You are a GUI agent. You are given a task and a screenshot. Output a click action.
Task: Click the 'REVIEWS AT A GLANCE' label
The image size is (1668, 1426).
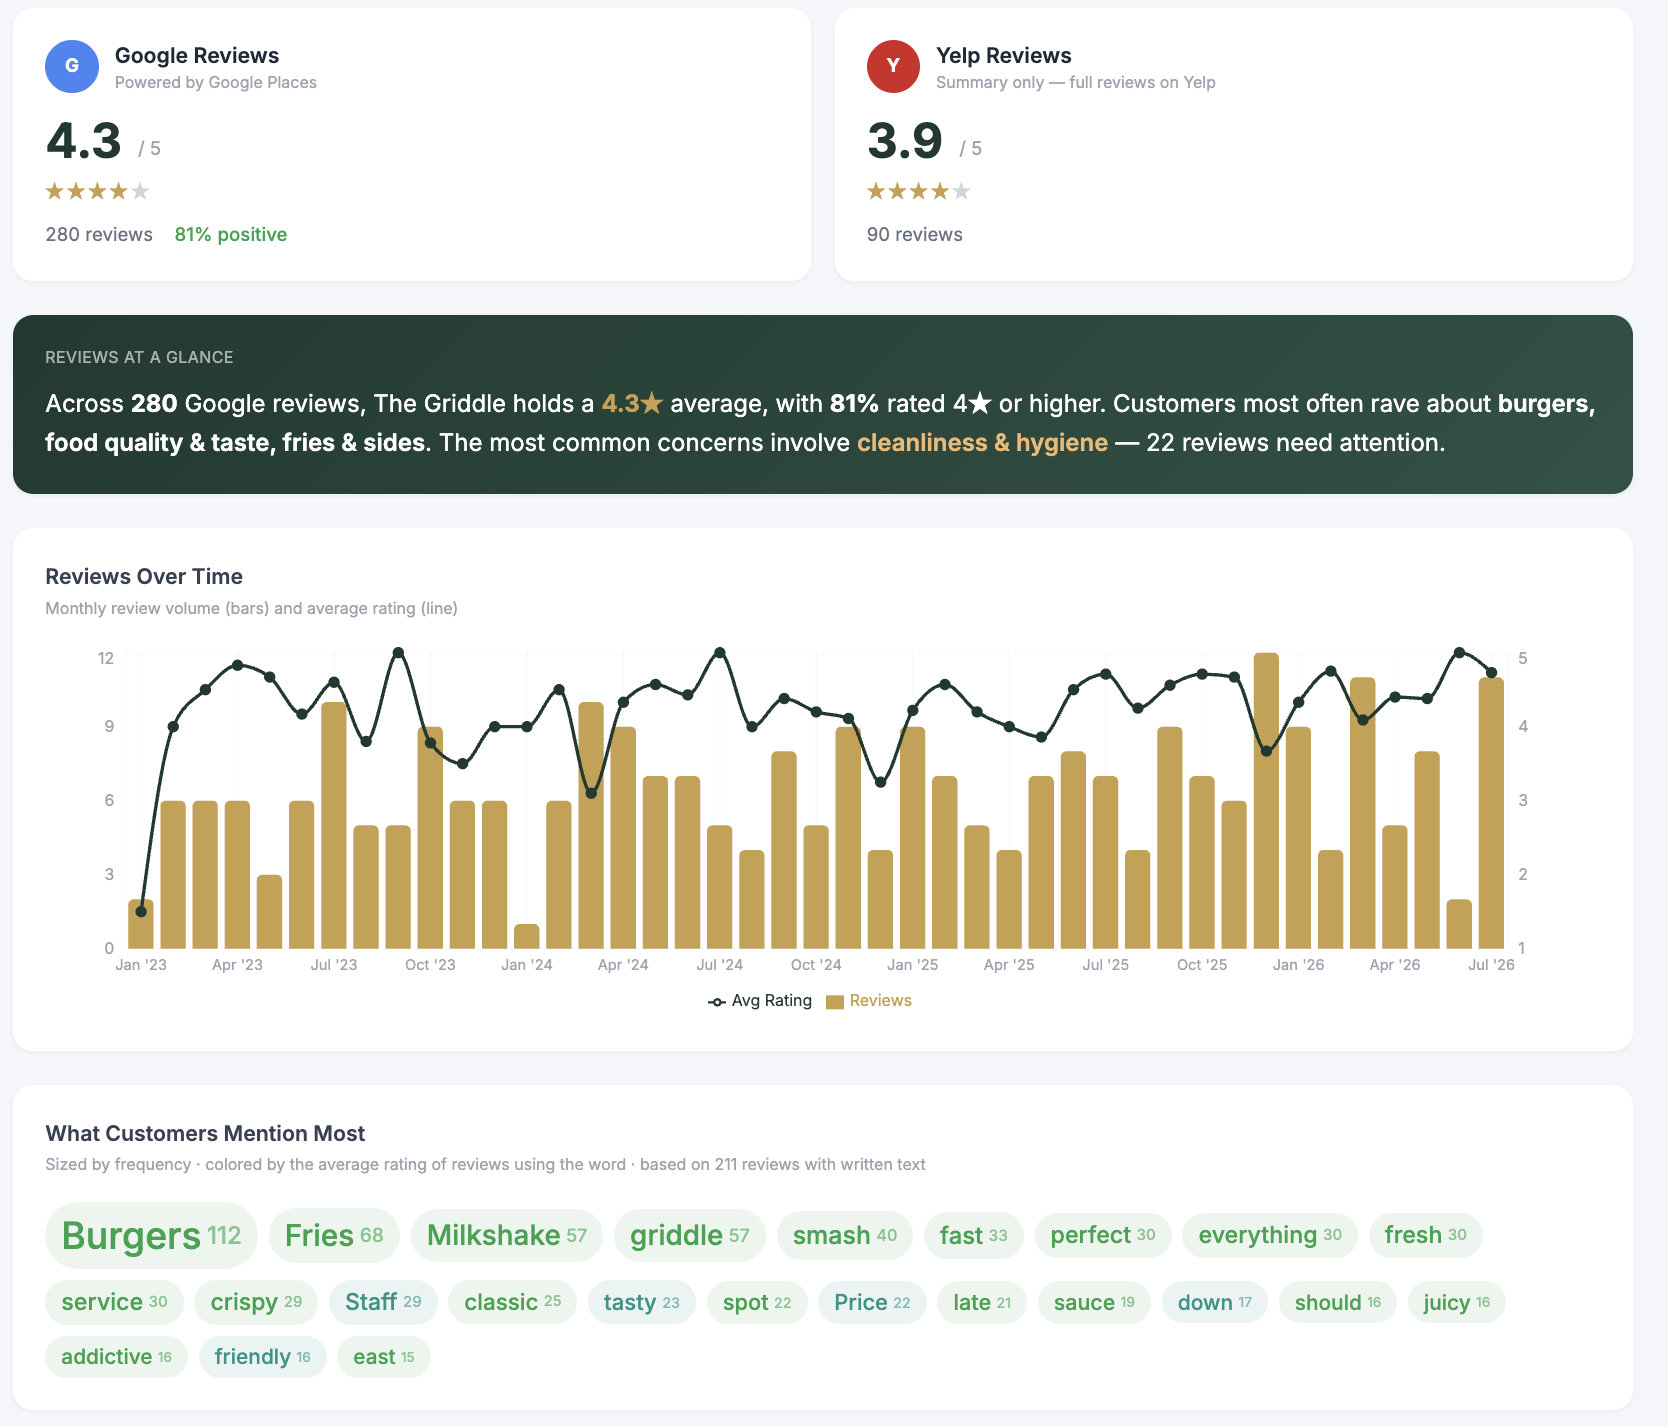tap(139, 358)
